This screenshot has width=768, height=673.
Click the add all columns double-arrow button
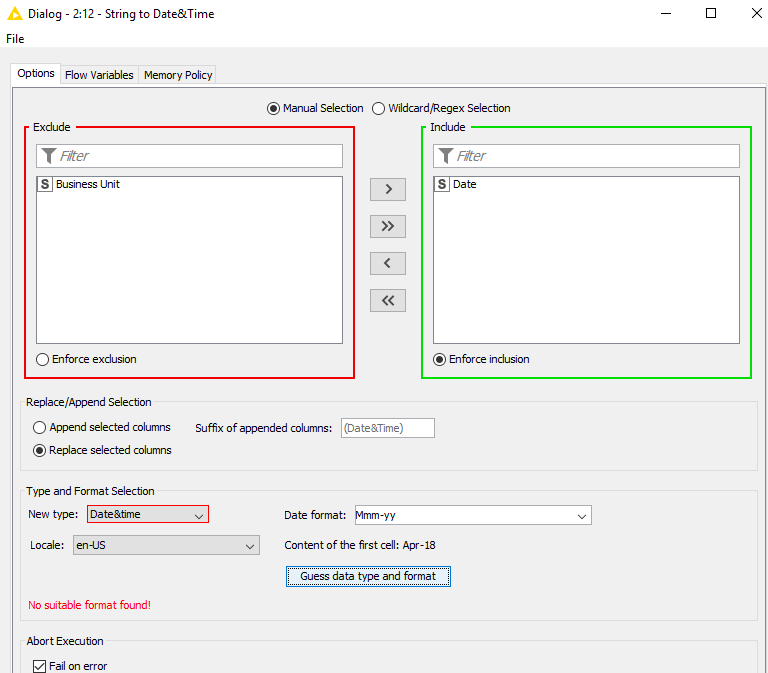[388, 226]
